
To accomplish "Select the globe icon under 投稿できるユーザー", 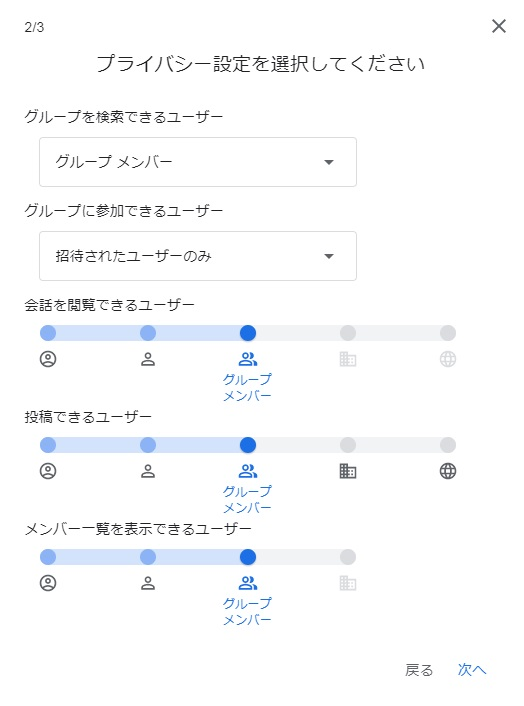I will [x=447, y=471].
